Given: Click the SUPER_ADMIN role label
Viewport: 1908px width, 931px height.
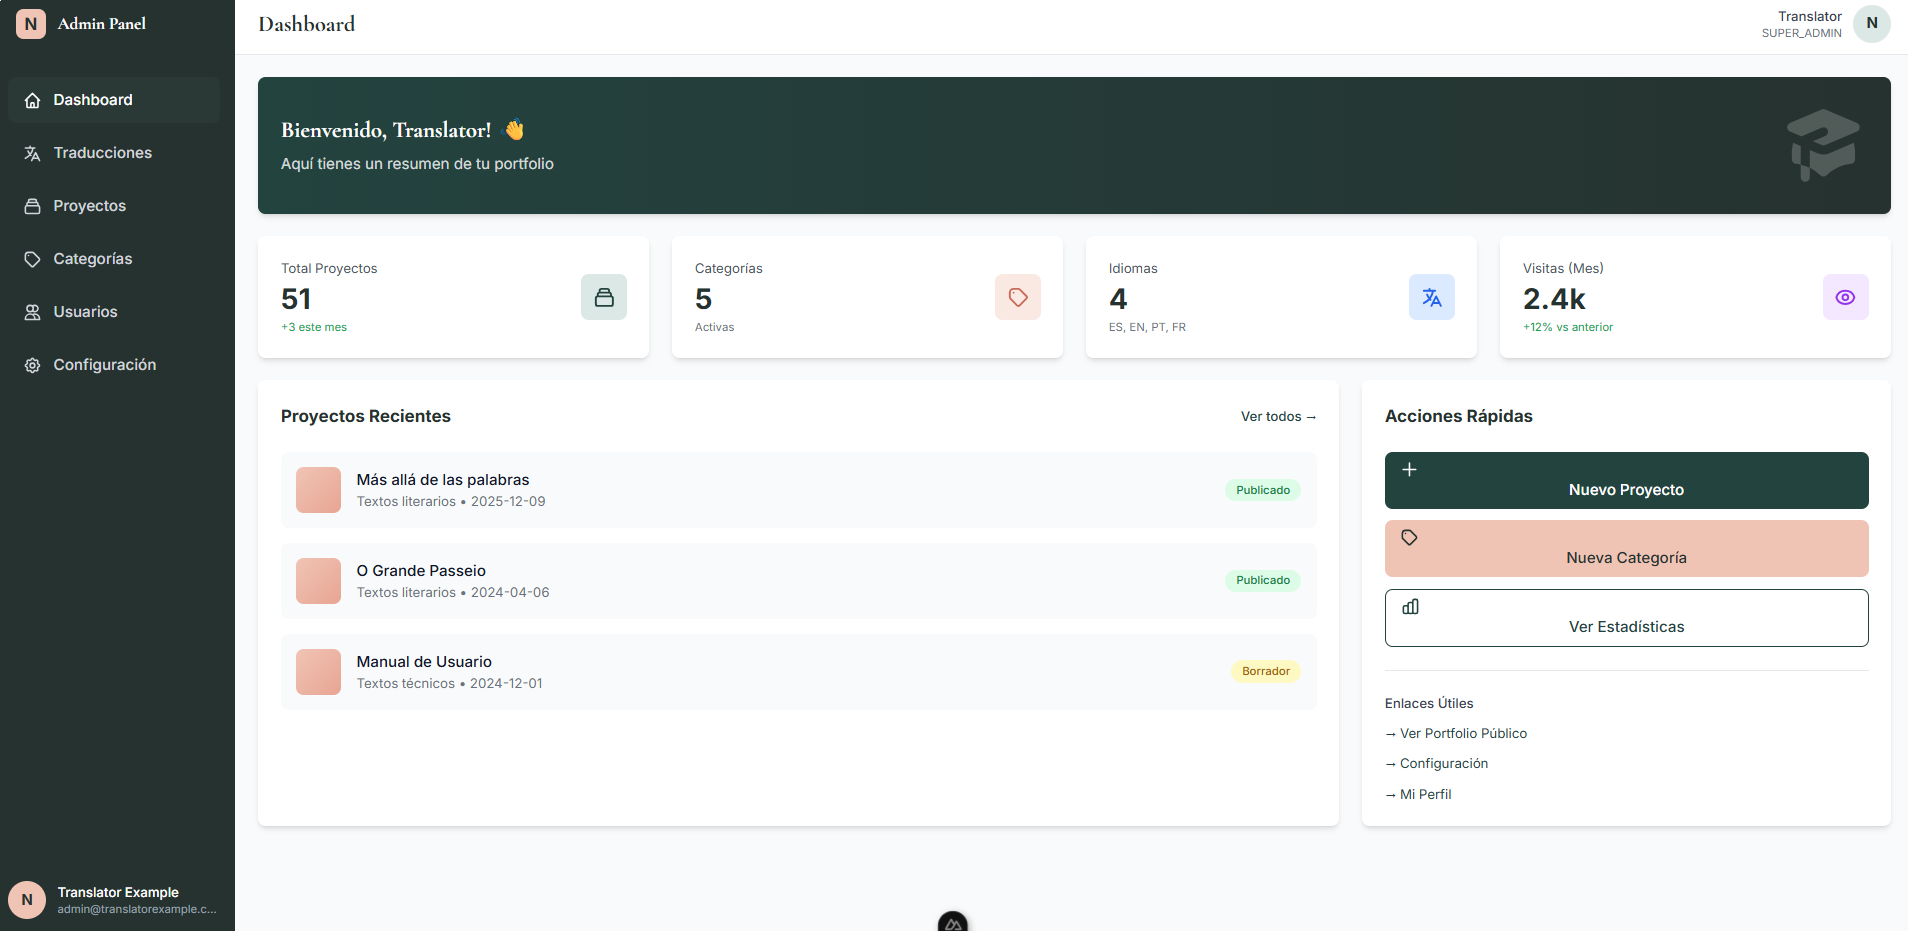Looking at the screenshot, I should point(1802,33).
